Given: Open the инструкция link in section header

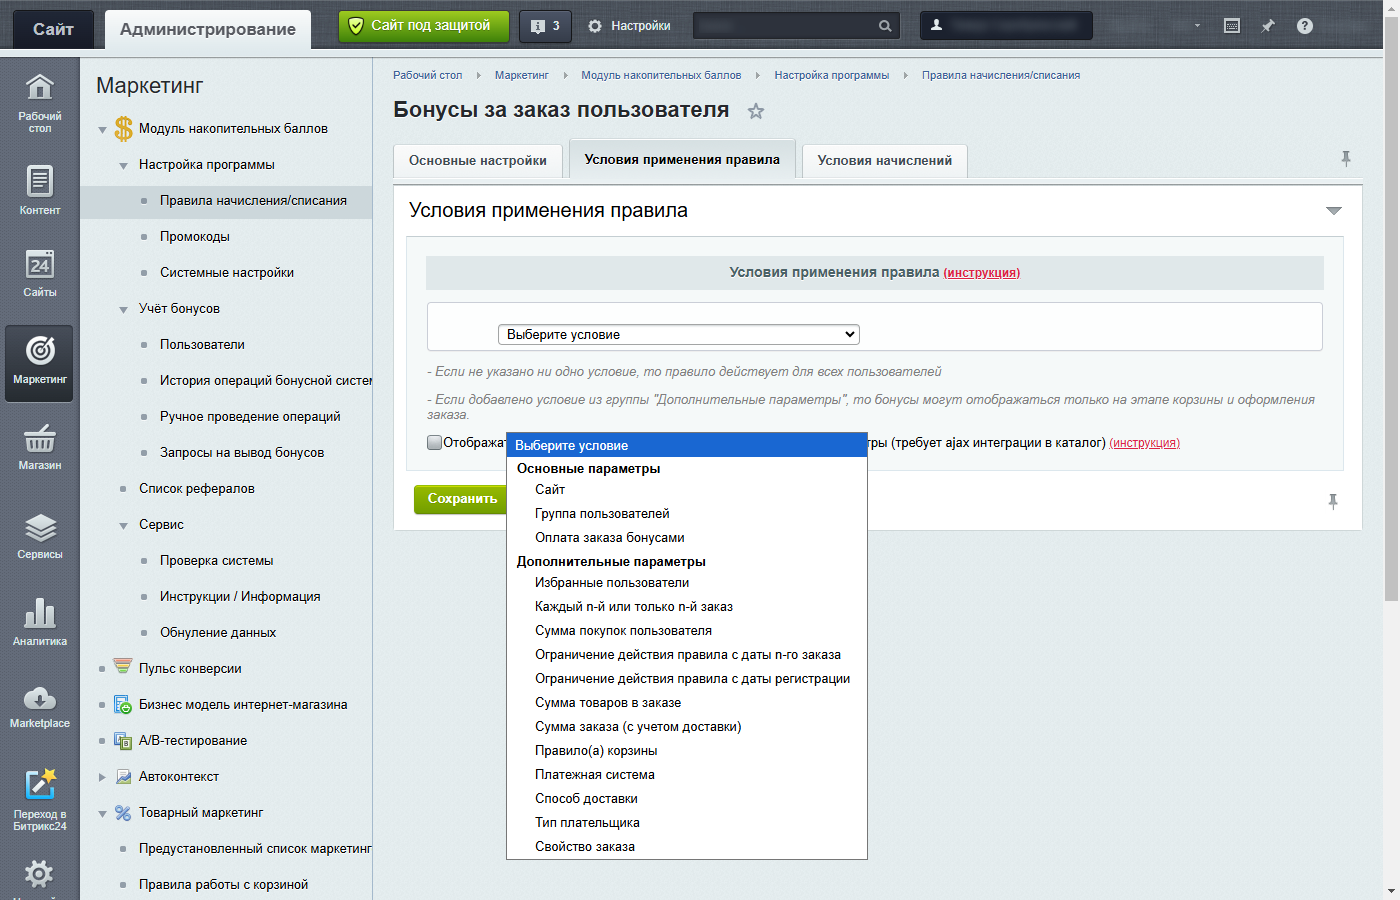Looking at the screenshot, I should pyautogui.click(x=982, y=273).
